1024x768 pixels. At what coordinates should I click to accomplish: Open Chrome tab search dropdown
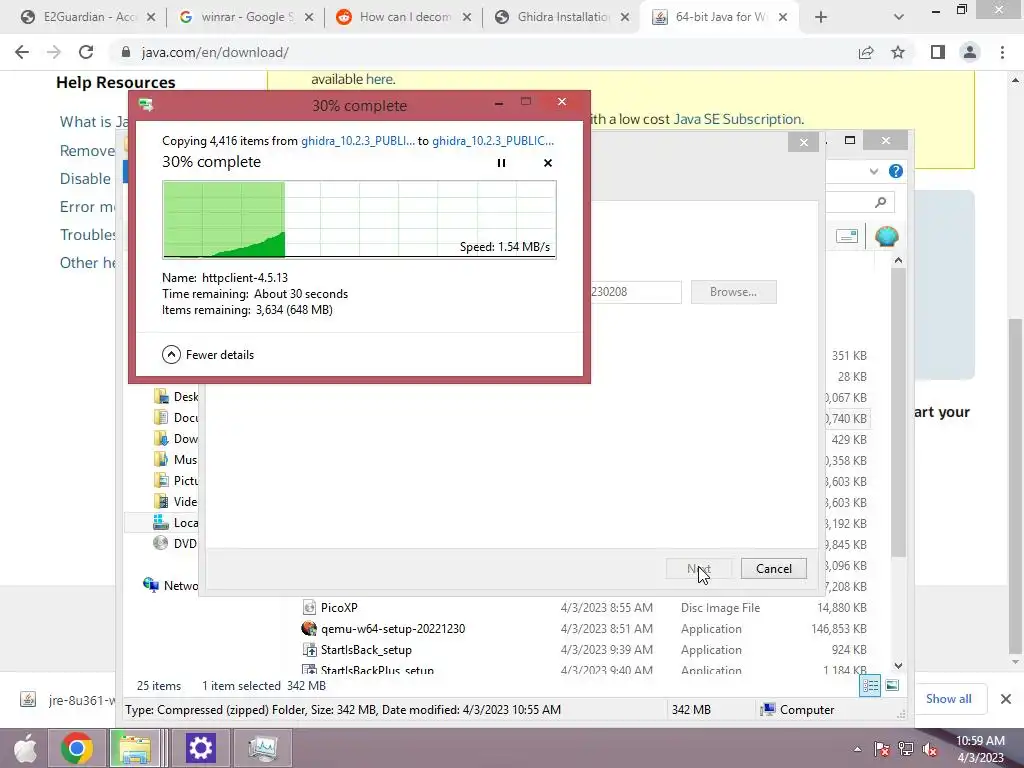click(x=899, y=18)
